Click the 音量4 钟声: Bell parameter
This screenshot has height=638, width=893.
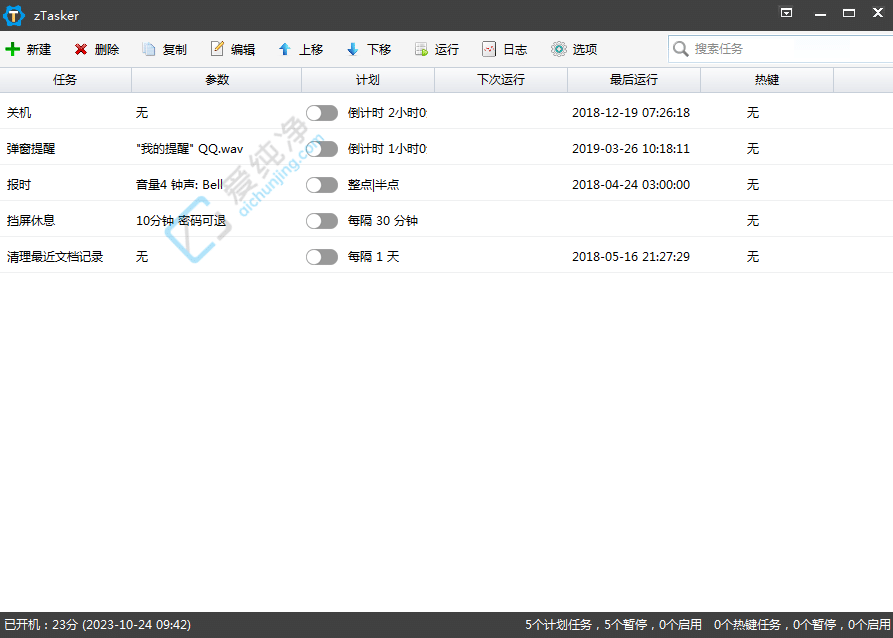click(179, 185)
